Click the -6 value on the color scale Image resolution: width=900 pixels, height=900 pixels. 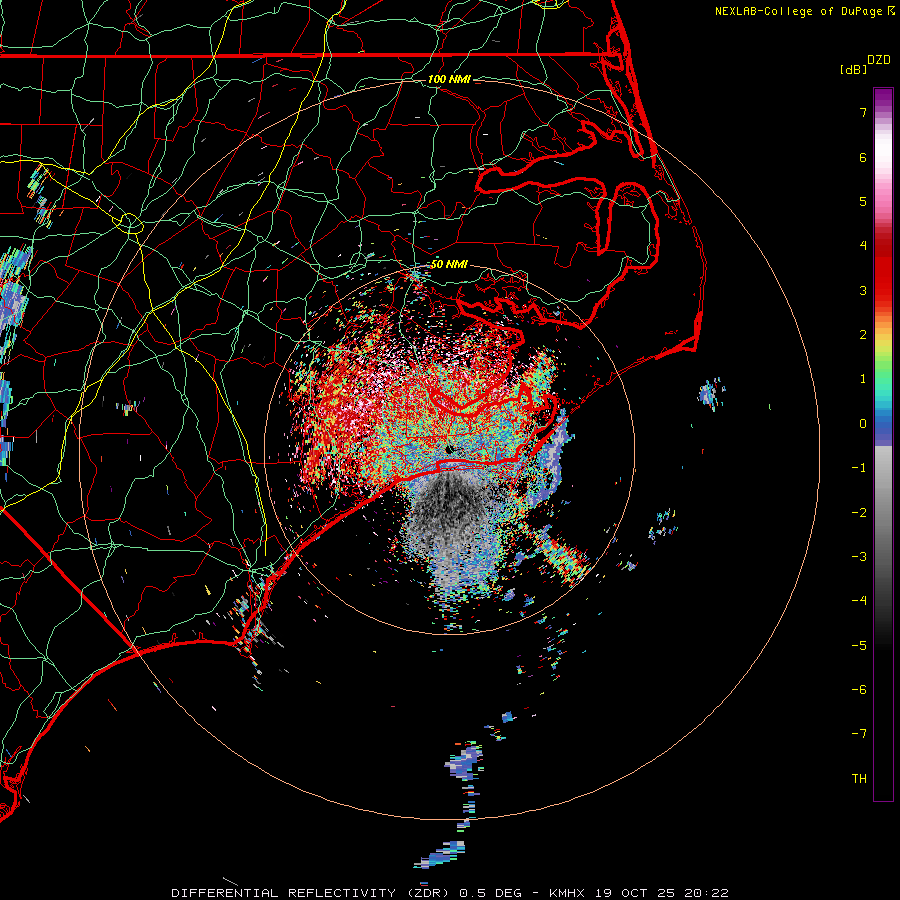point(859,690)
